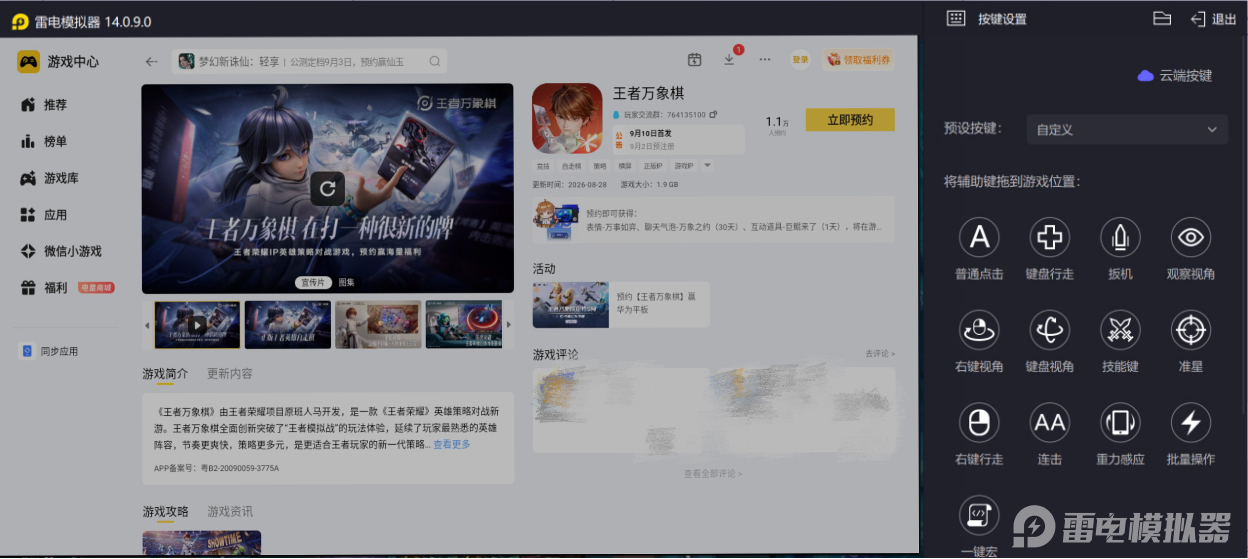1248x559 pixels.
Task: Click 同步应用 sync apps entry
Action: click(50, 351)
